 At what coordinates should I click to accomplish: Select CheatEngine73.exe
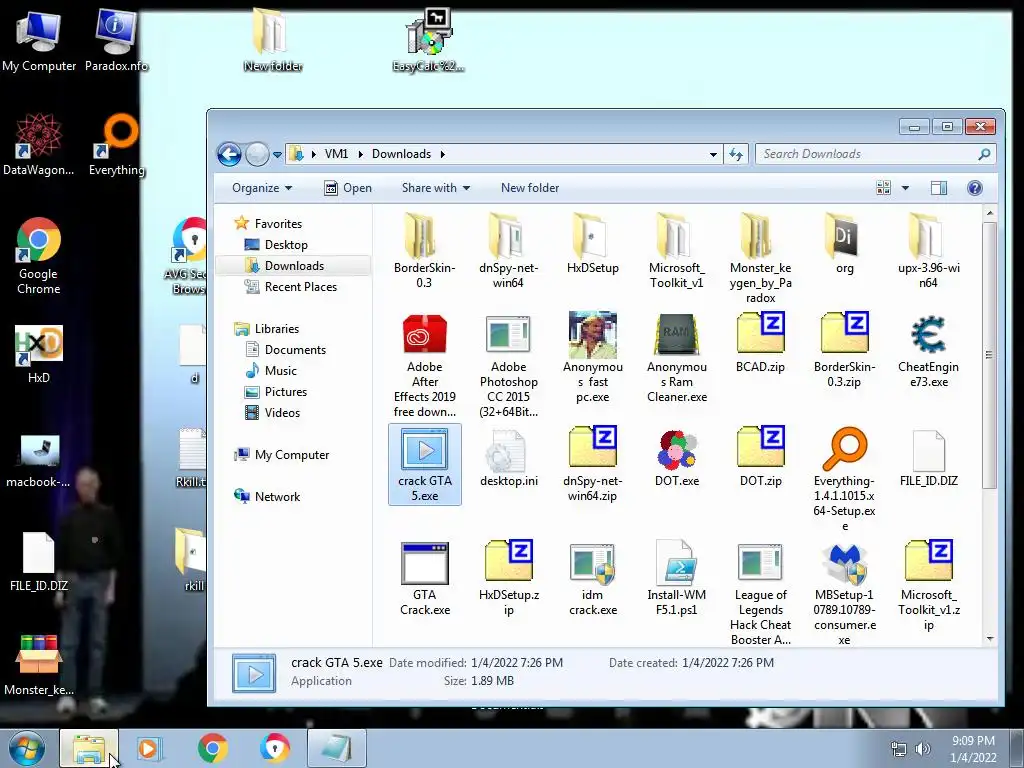(x=928, y=351)
